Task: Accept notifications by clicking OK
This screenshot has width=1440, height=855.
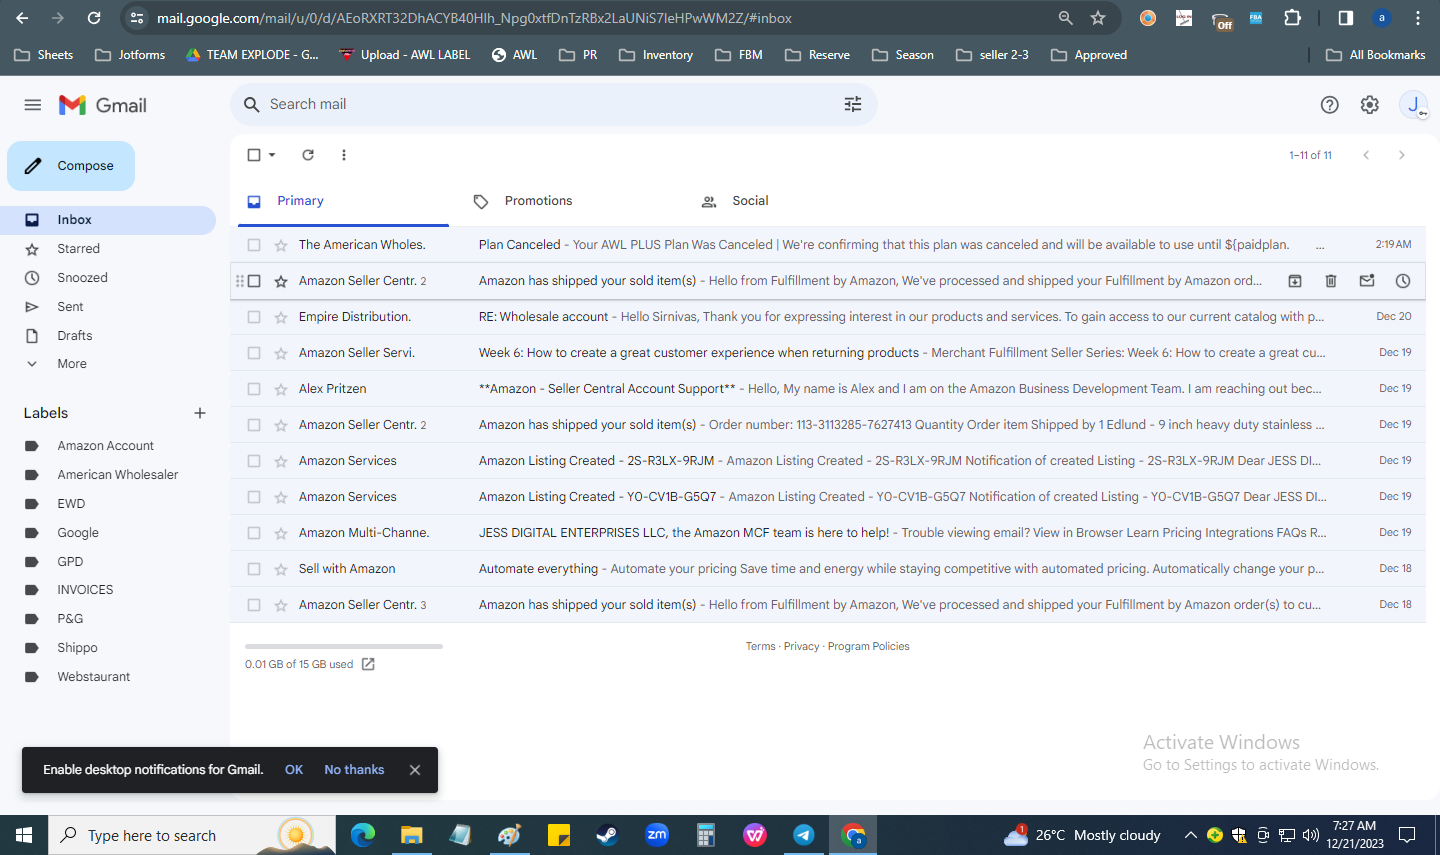Action: [294, 770]
